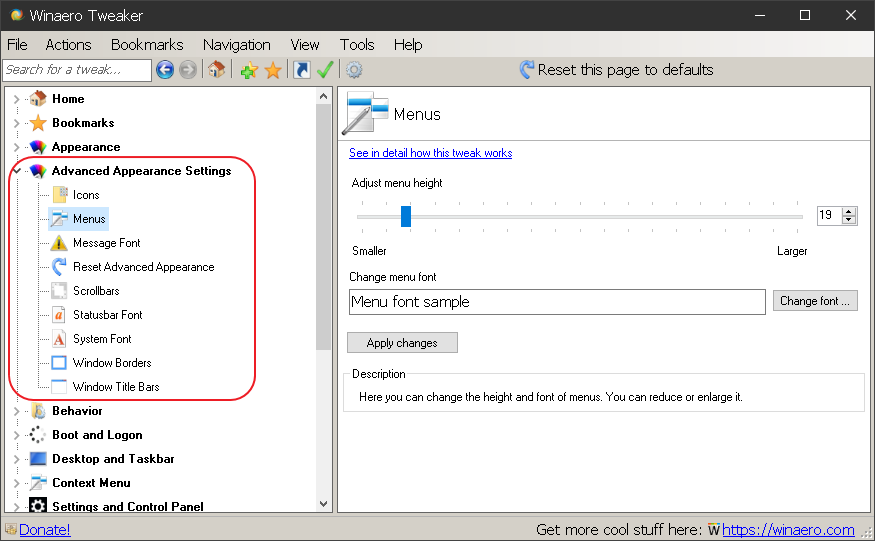This screenshot has height=541, width=875.
Task: Click the Icons item icon
Action: click(60, 195)
